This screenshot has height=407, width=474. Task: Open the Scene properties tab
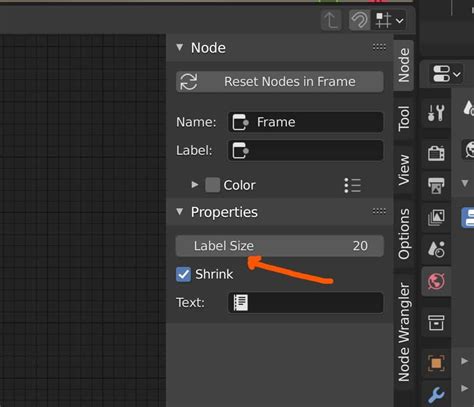tap(436, 249)
